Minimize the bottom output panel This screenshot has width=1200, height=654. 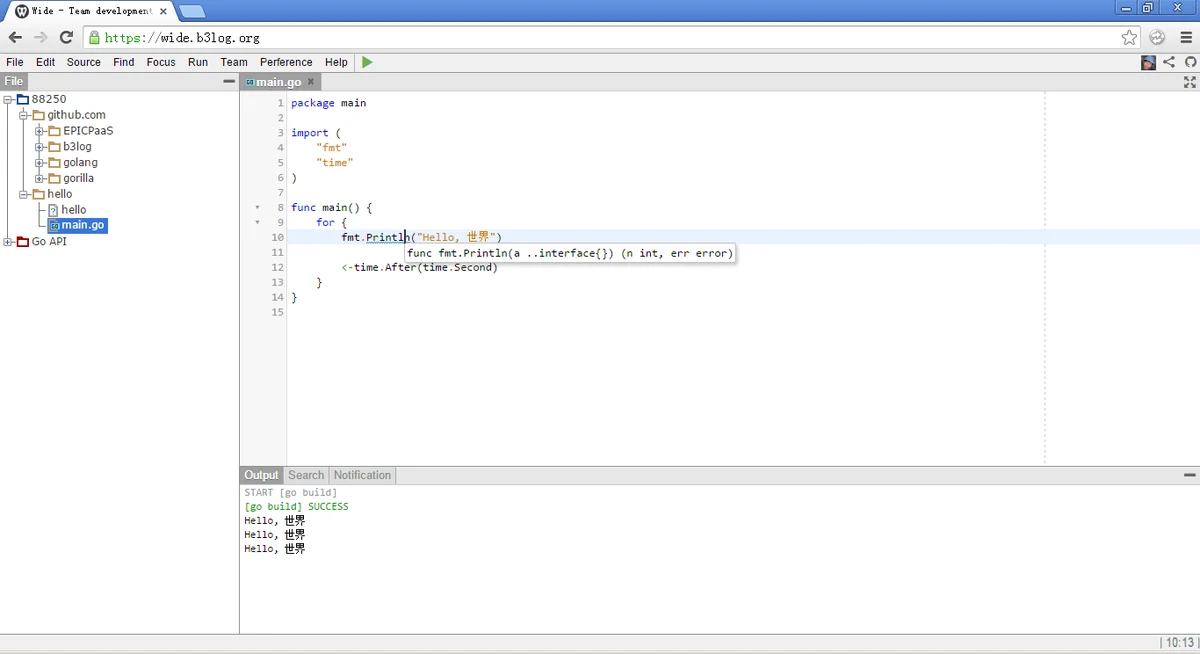1190,475
